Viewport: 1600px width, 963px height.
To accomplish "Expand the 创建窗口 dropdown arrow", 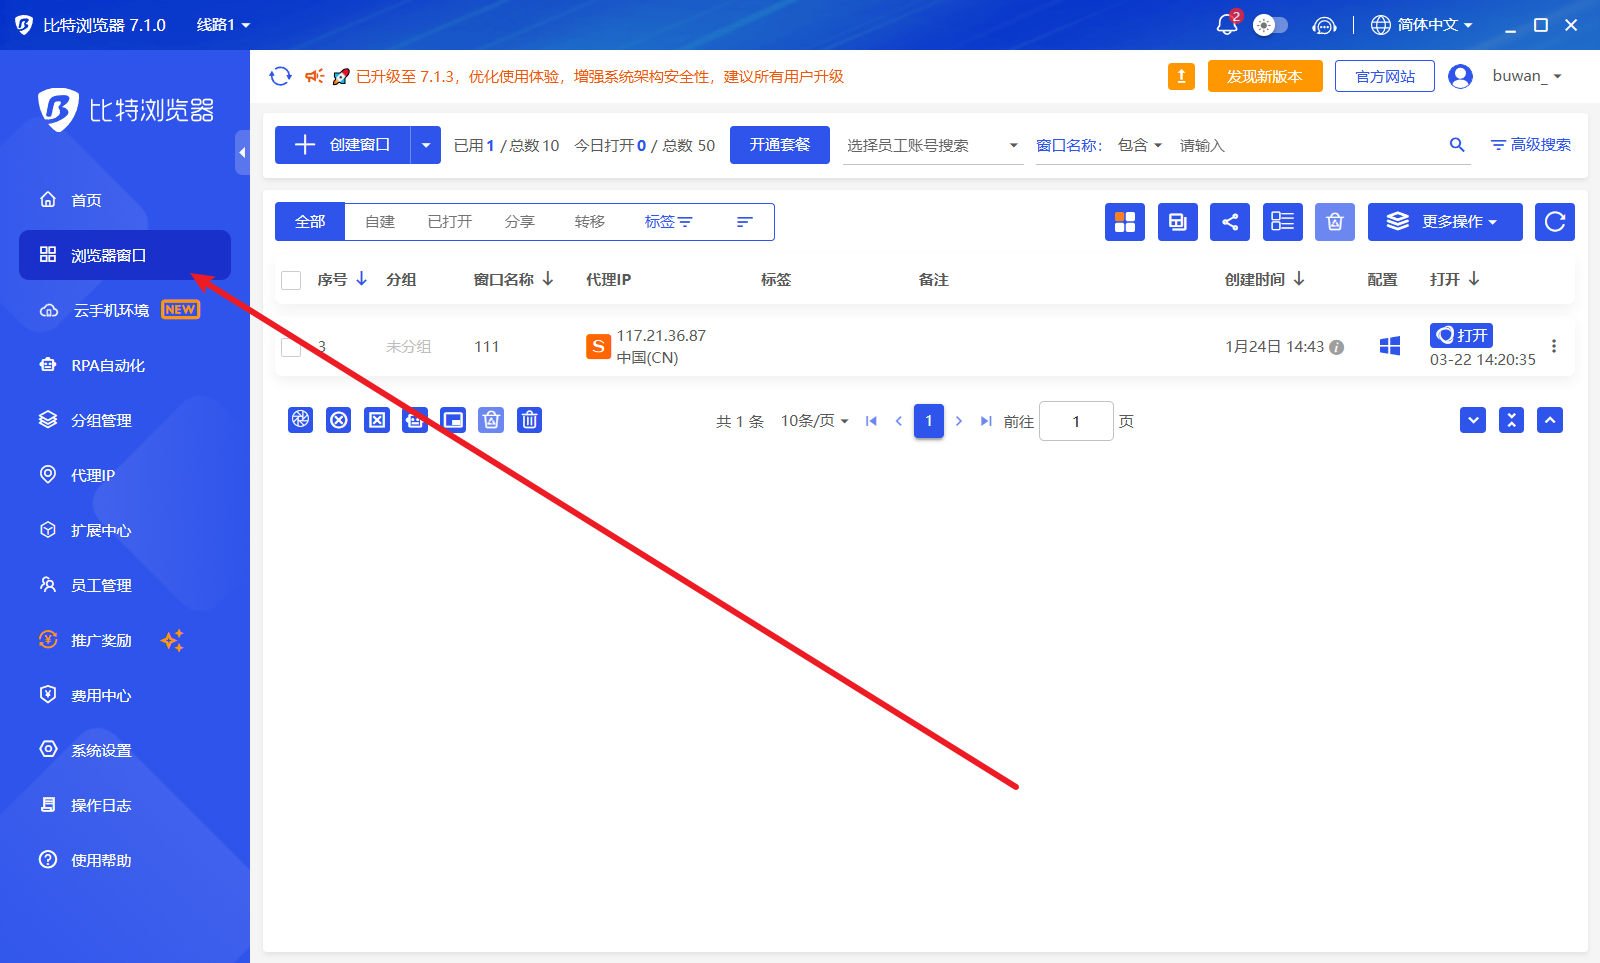I will (x=425, y=145).
